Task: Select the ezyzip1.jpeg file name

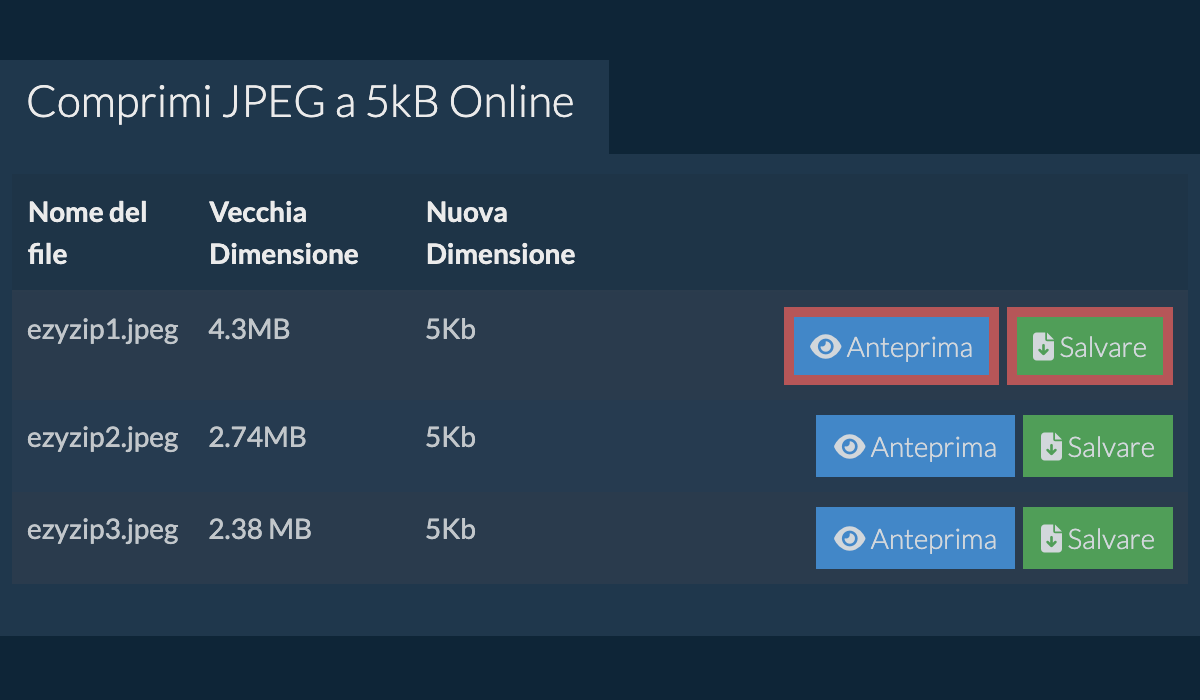Action: click(x=103, y=331)
